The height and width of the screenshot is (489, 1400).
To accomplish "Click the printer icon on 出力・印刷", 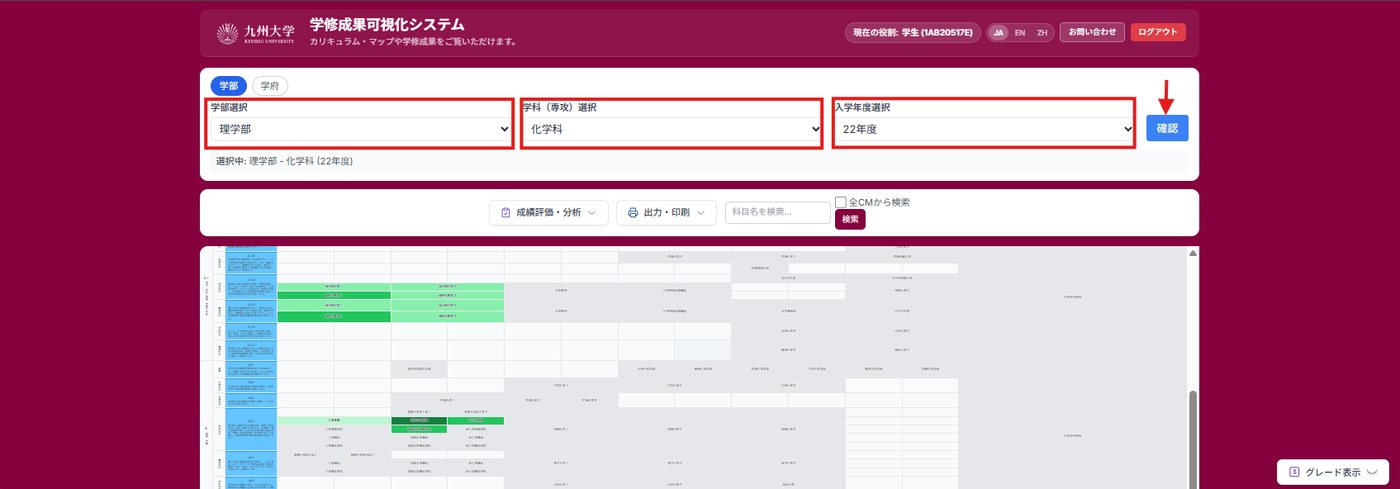I will (633, 213).
